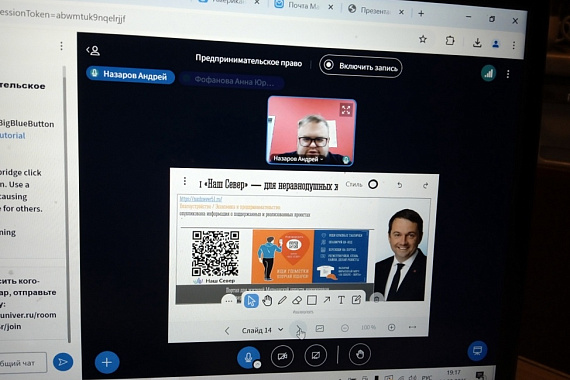The image size is (570, 380).
Task: Click the nashsever51.ru link on slide
Action: 201,199
